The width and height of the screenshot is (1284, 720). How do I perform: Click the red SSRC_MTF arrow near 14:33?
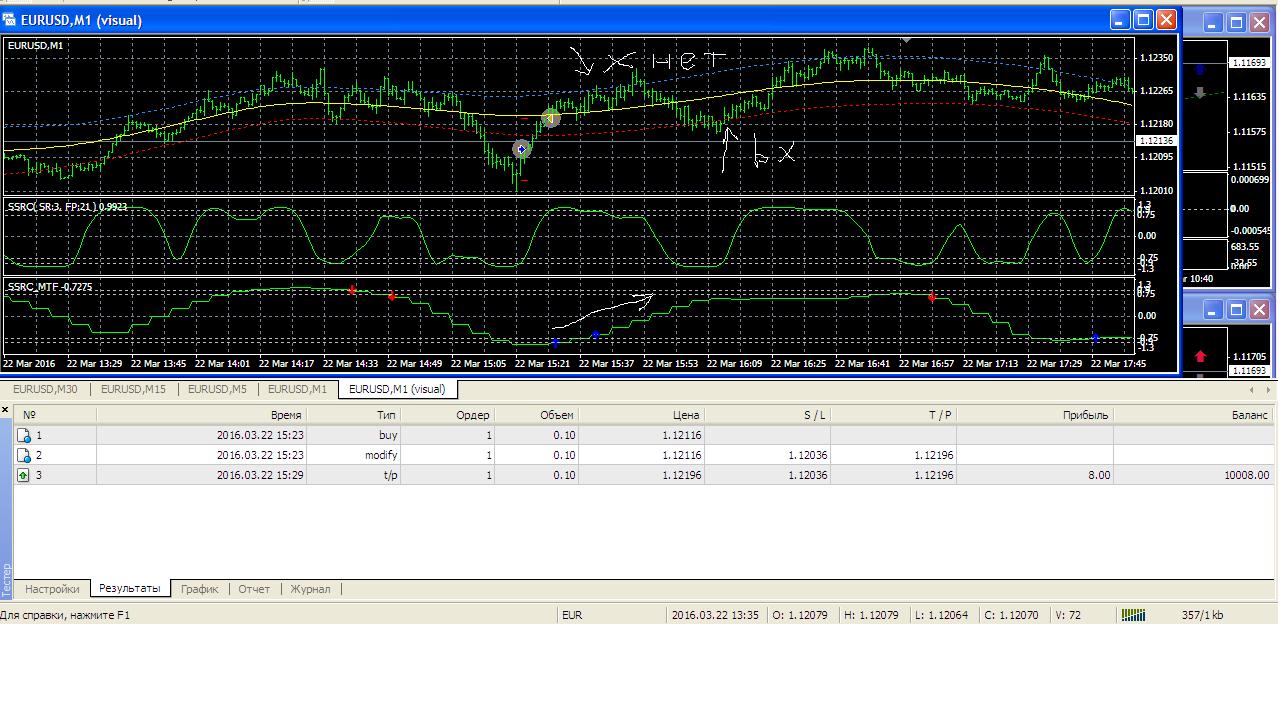pyautogui.click(x=352, y=290)
